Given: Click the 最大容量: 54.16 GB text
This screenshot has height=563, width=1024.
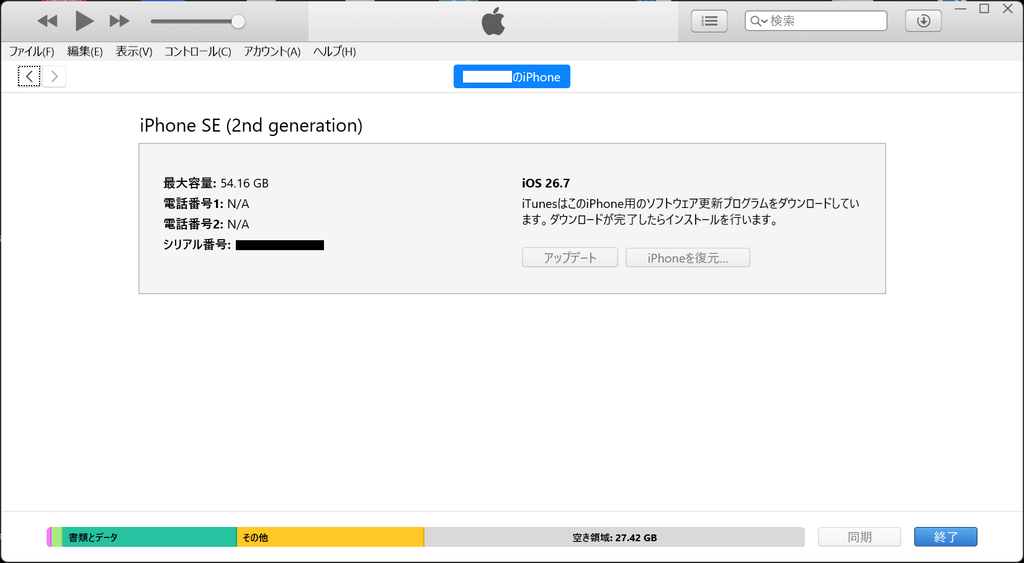Looking at the screenshot, I should coord(216,183).
